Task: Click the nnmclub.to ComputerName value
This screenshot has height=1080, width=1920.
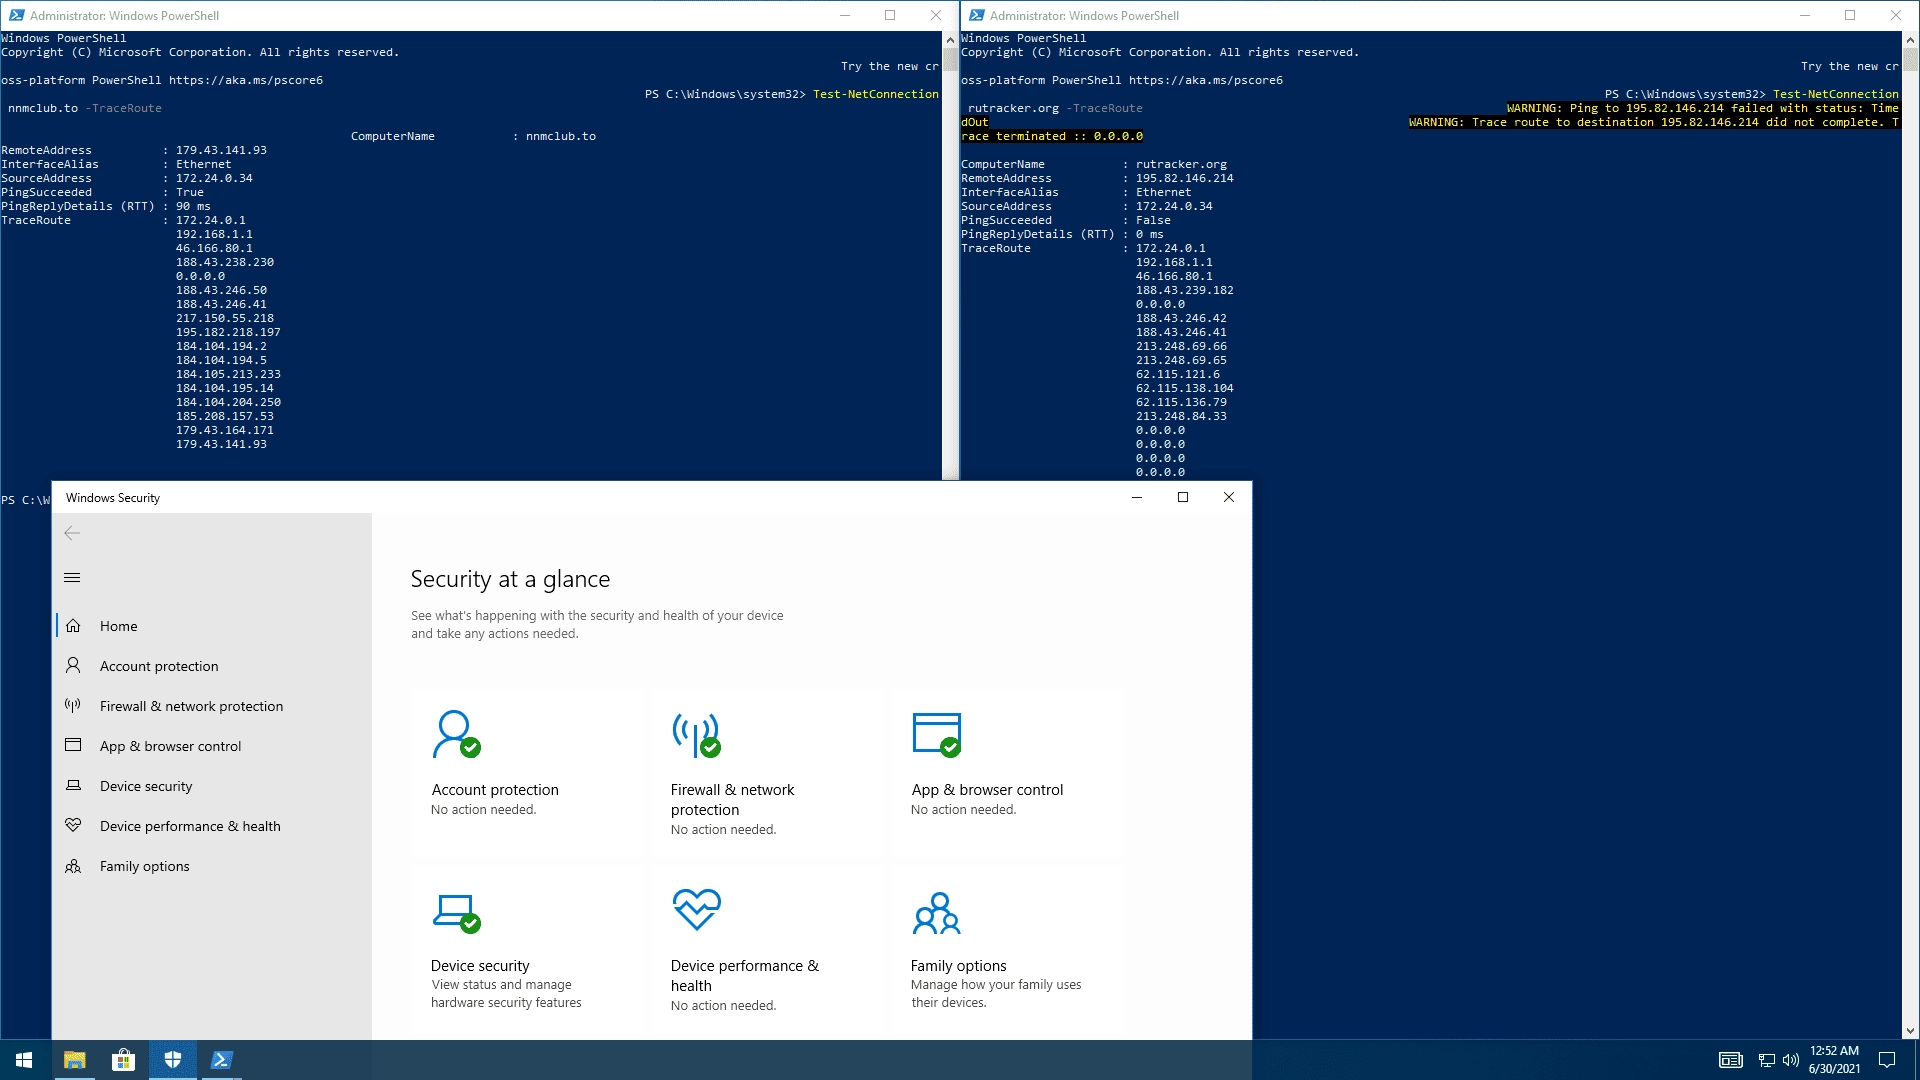Action: click(x=561, y=136)
